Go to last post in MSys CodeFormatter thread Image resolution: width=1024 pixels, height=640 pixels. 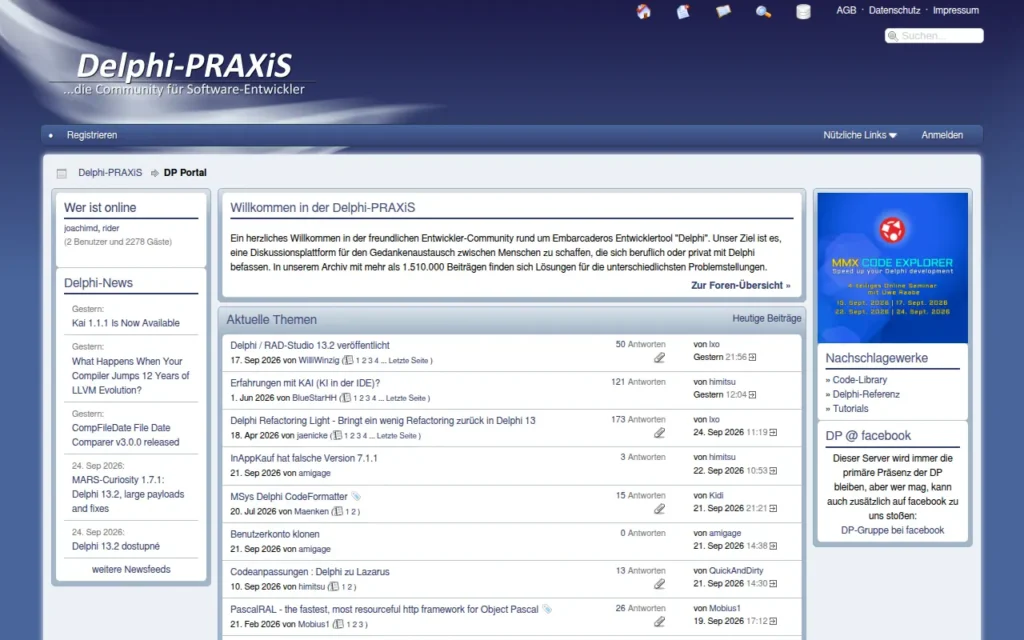pyautogui.click(x=773, y=508)
